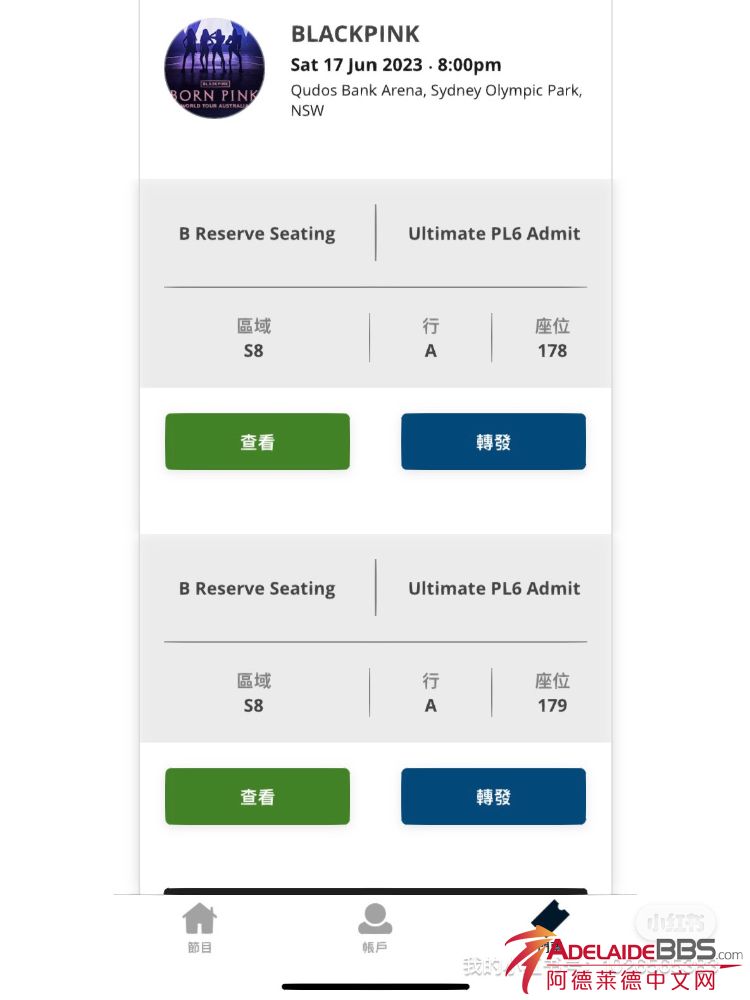Tap the BLACKPINK Born Pink event thumbnail

tap(214, 68)
